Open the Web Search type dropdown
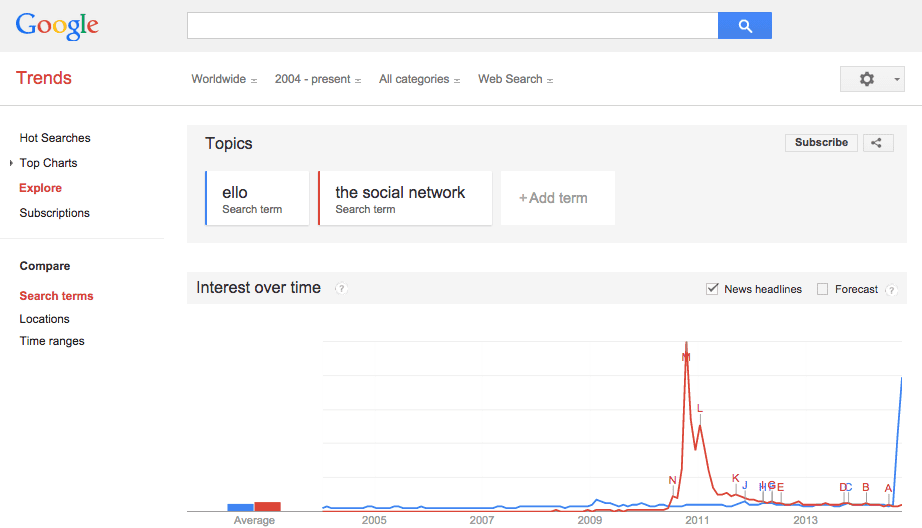922x528 pixels. click(x=515, y=79)
